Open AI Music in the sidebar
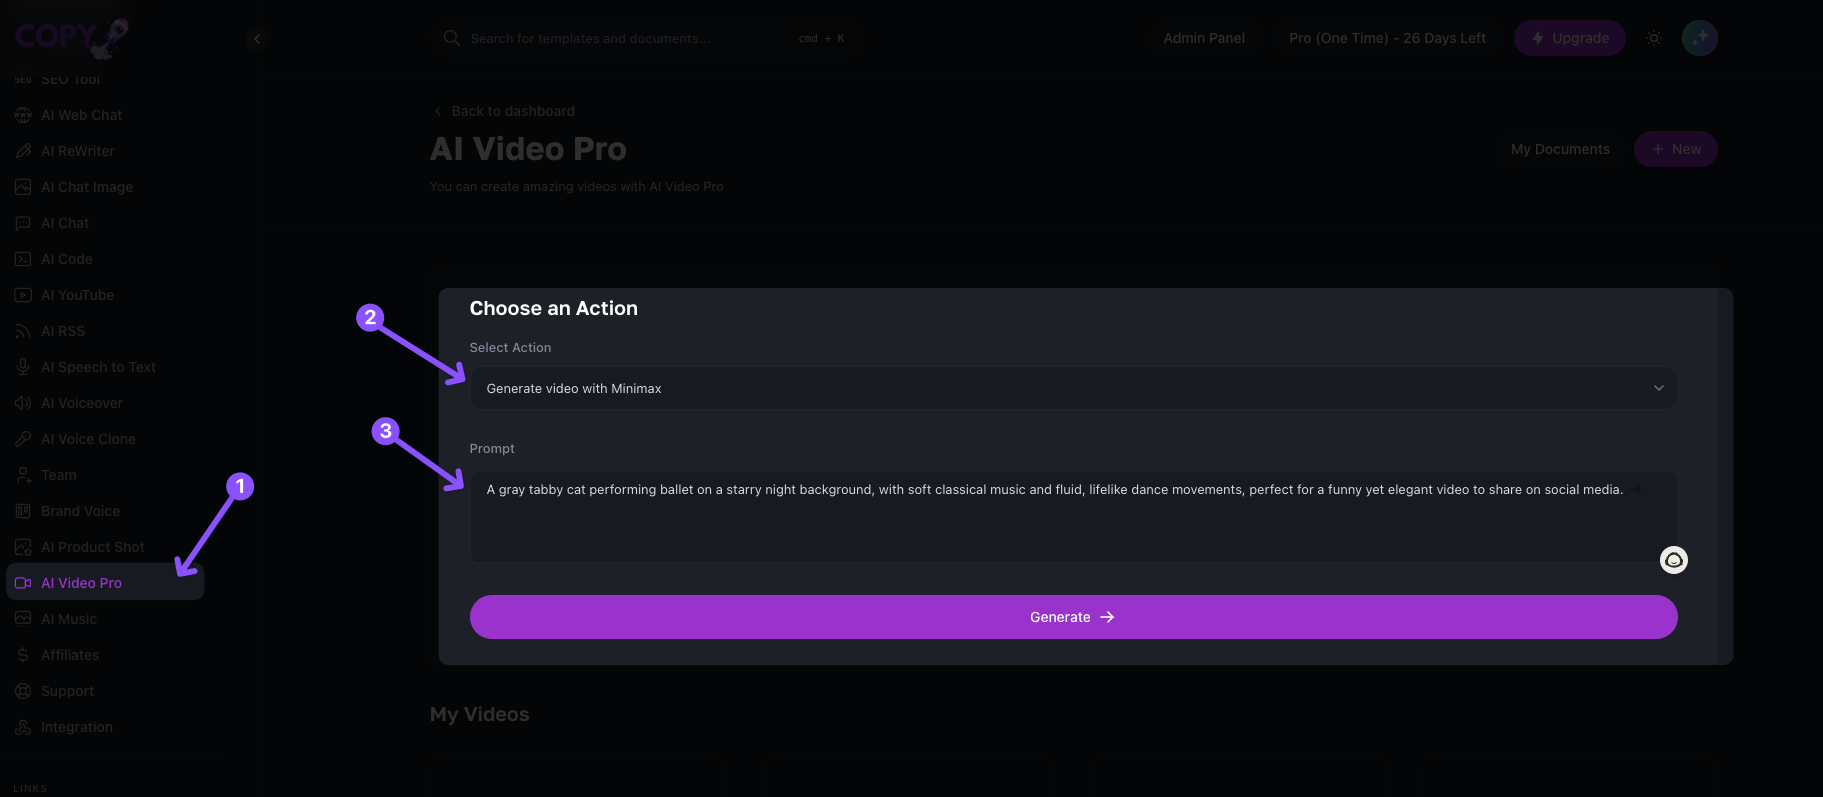 (x=69, y=619)
